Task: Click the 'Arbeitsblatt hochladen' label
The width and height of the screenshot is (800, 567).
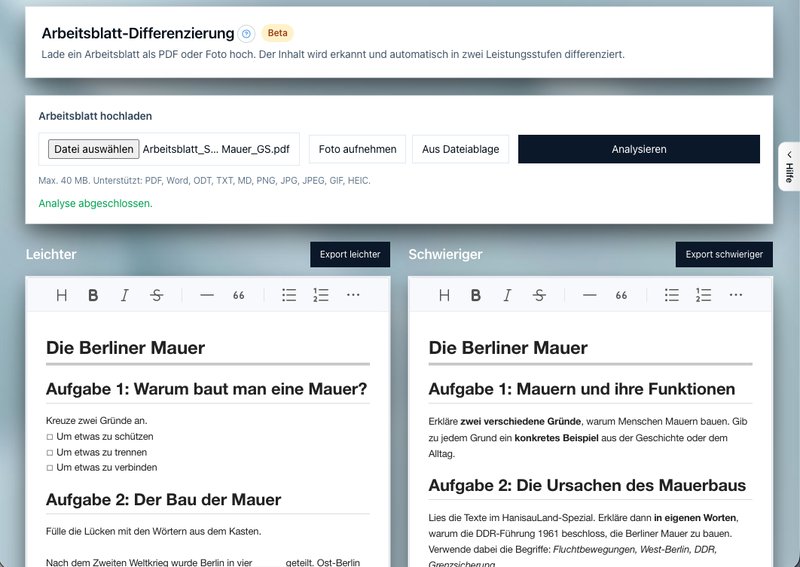Action: click(x=95, y=116)
